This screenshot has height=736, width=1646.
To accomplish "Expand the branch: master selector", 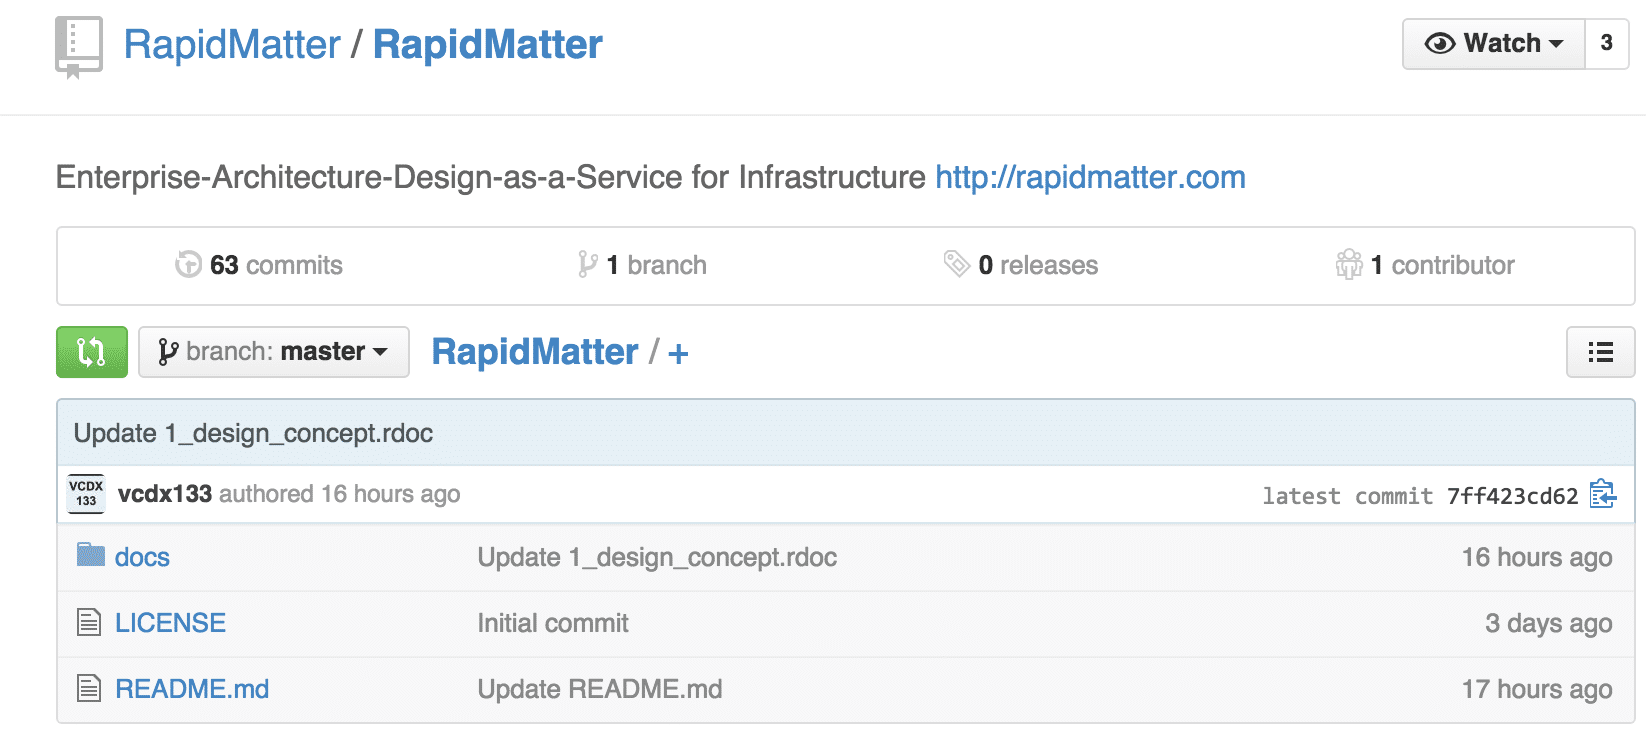I will [273, 352].
